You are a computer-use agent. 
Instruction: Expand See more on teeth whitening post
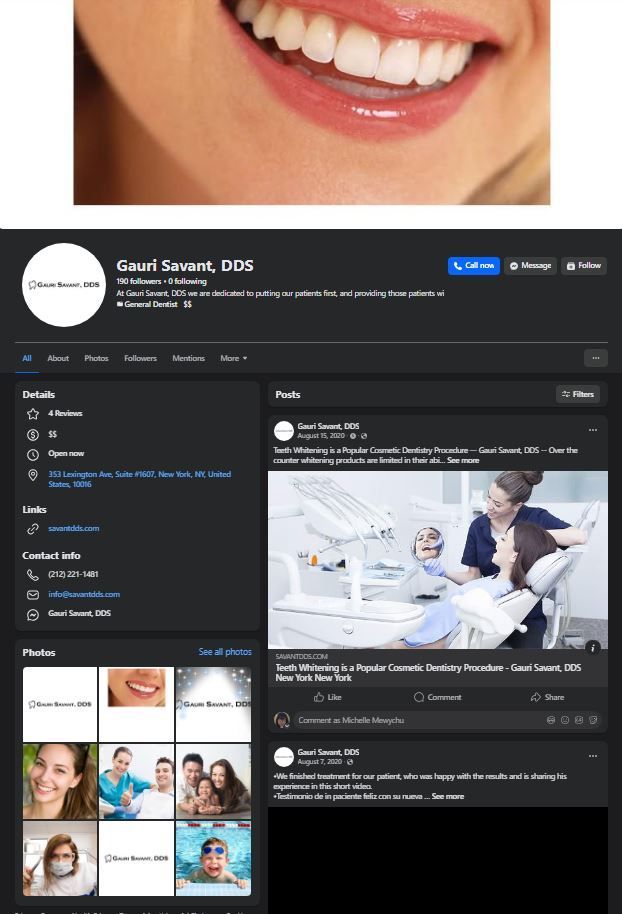pyautogui.click(x=463, y=460)
